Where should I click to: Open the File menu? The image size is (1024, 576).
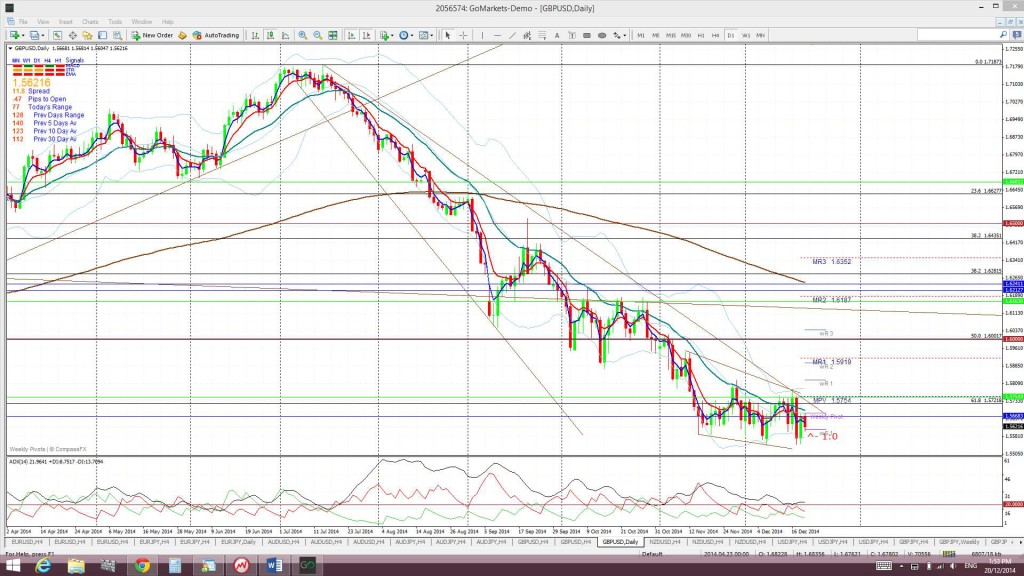coord(23,22)
